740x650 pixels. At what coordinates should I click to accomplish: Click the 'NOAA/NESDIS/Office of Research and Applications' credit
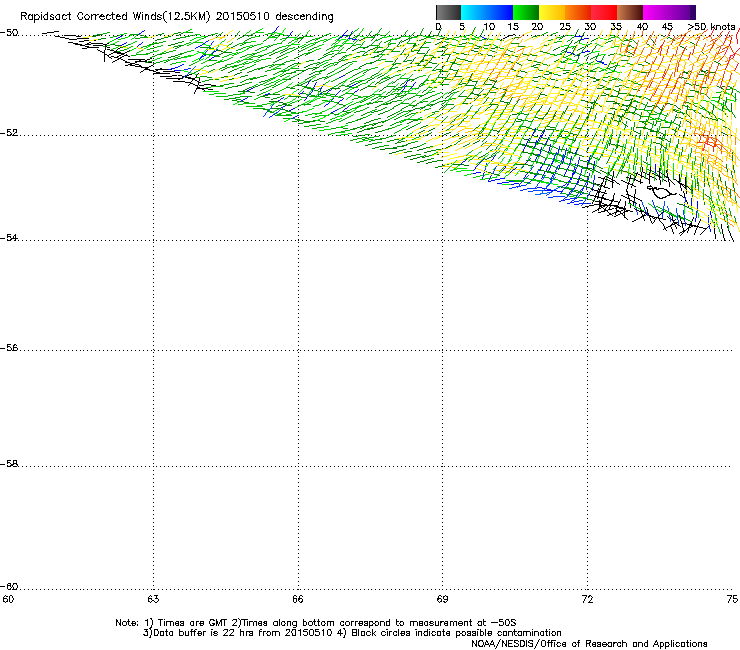[589, 644]
